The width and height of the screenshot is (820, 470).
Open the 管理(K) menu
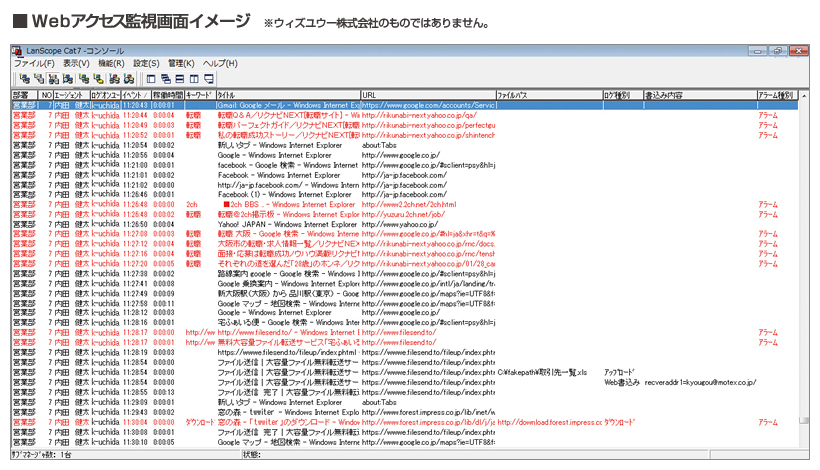click(x=181, y=63)
